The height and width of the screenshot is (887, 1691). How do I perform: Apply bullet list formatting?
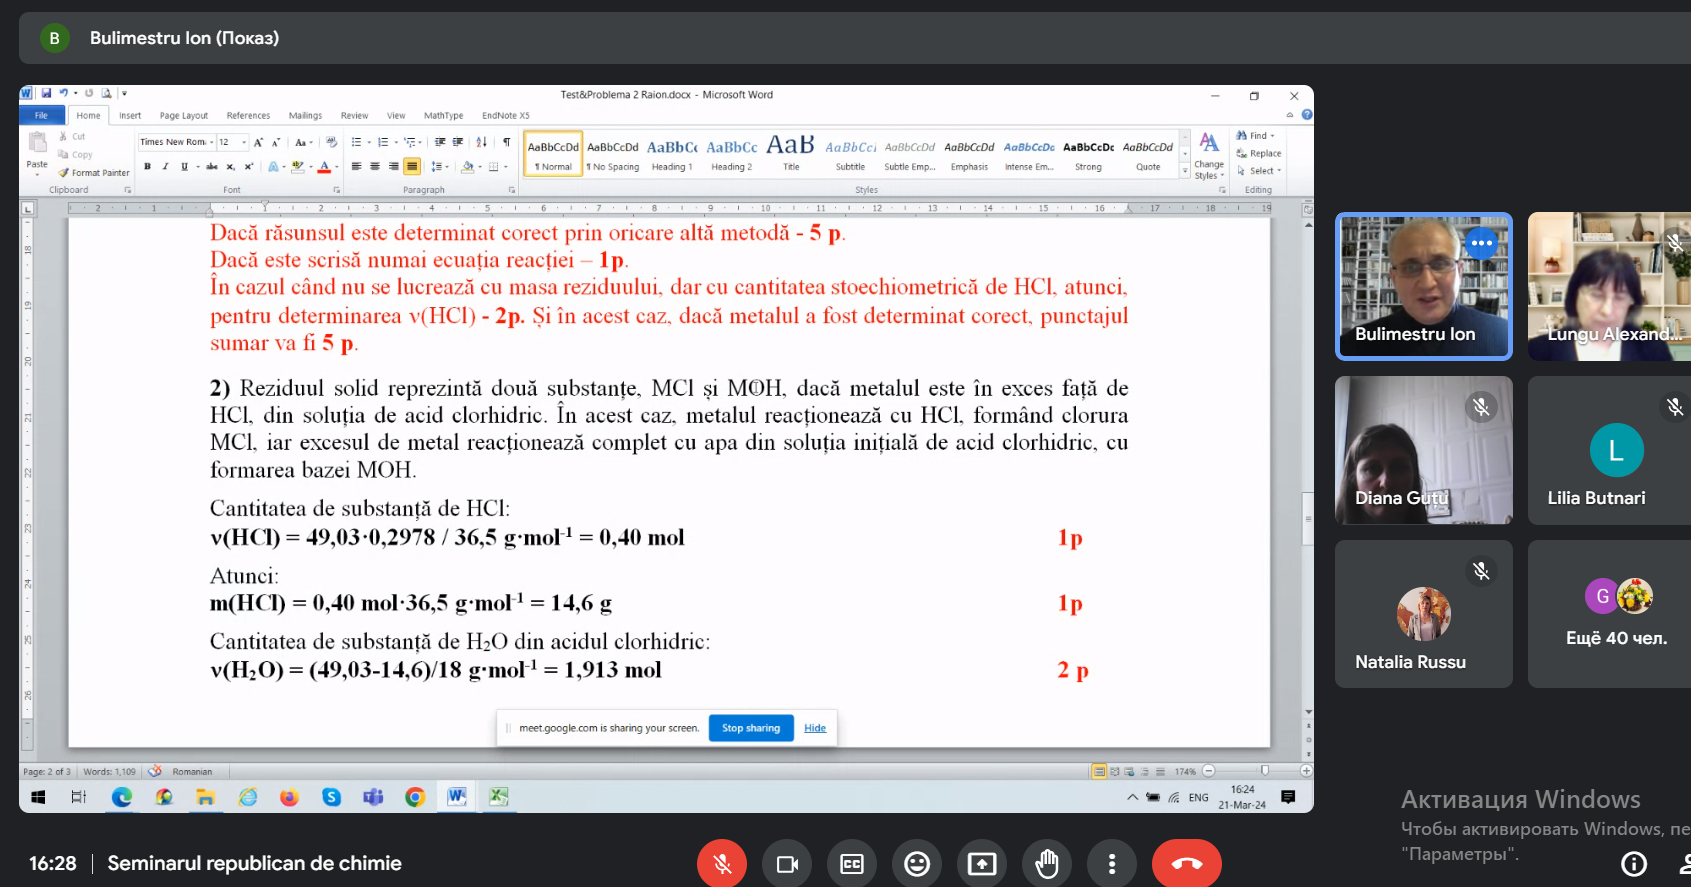pyautogui.click(x=357, y=142)
